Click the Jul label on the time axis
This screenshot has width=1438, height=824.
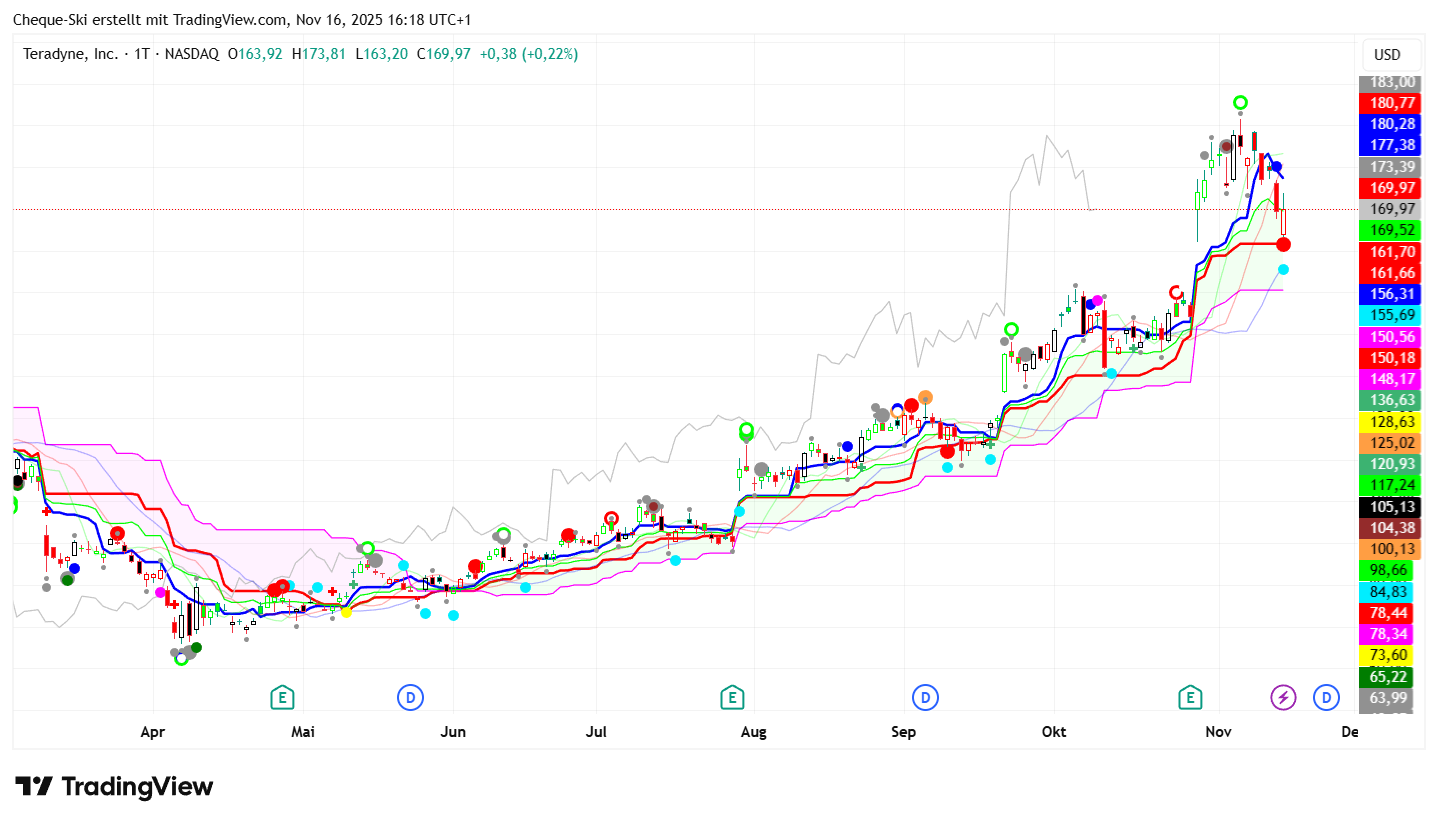[597, 732]
